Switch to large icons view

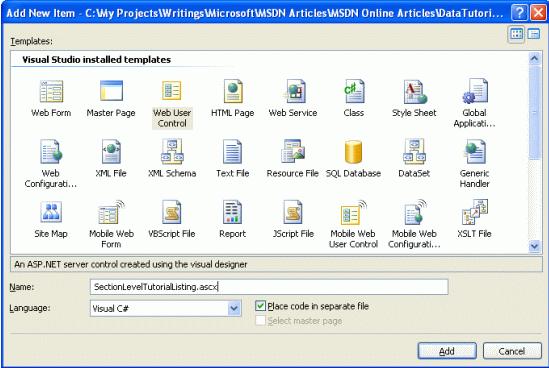tap(517, 34)
